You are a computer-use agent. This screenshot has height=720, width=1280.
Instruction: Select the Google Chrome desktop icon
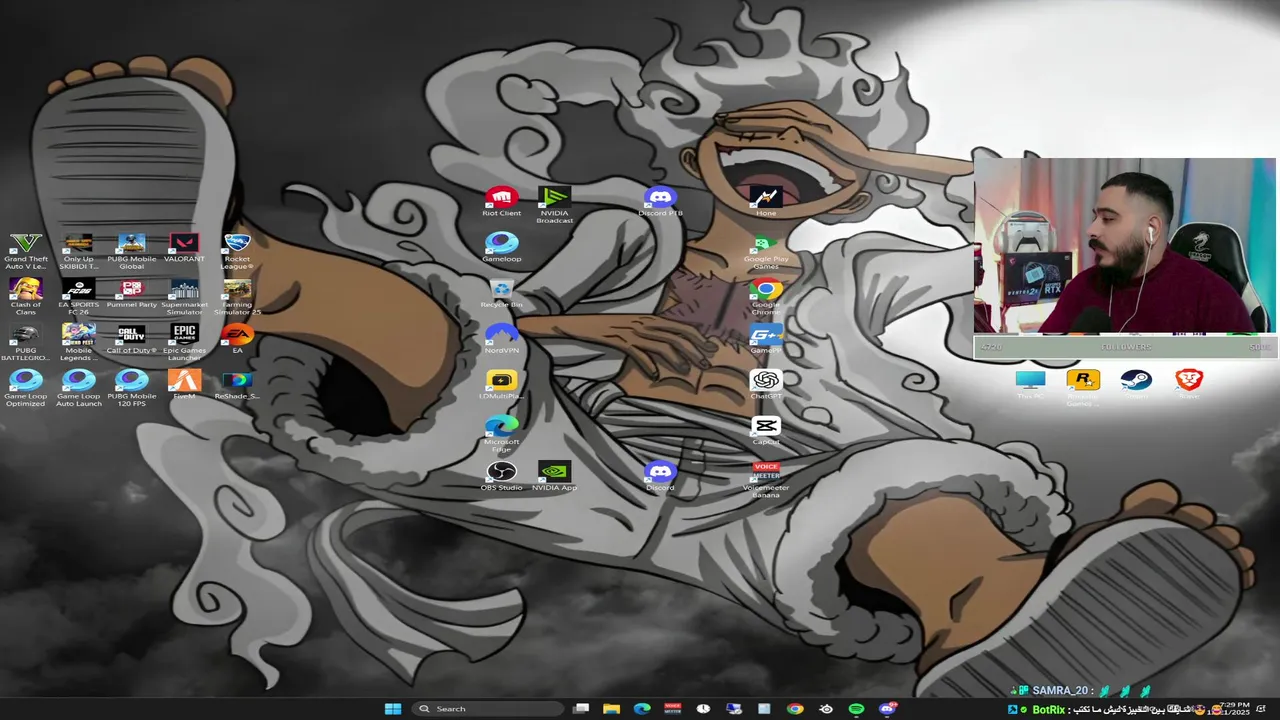coord(766,297)
